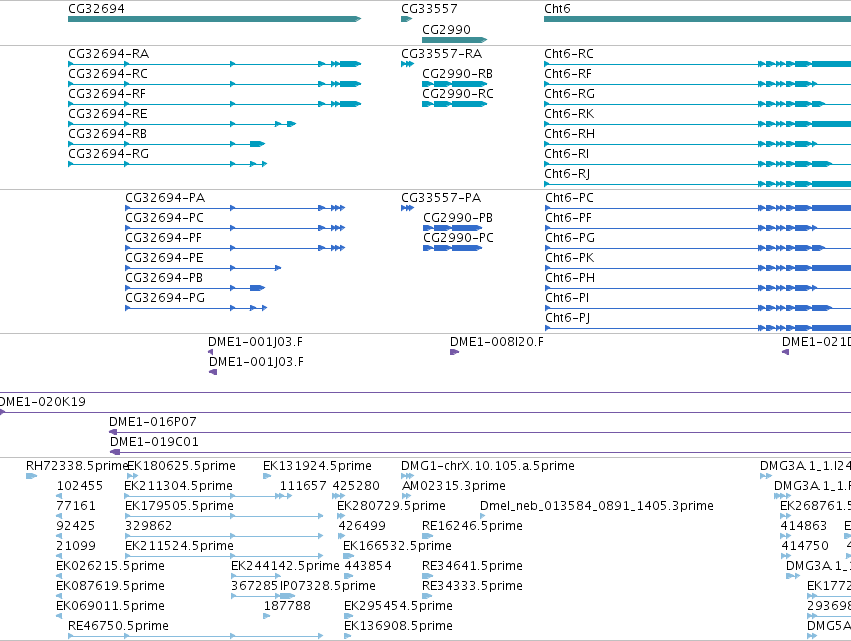The height and width of the screenshot is (641, 851).
Task: Click the IP07328.5prime EST label
Action: point(328,586)
